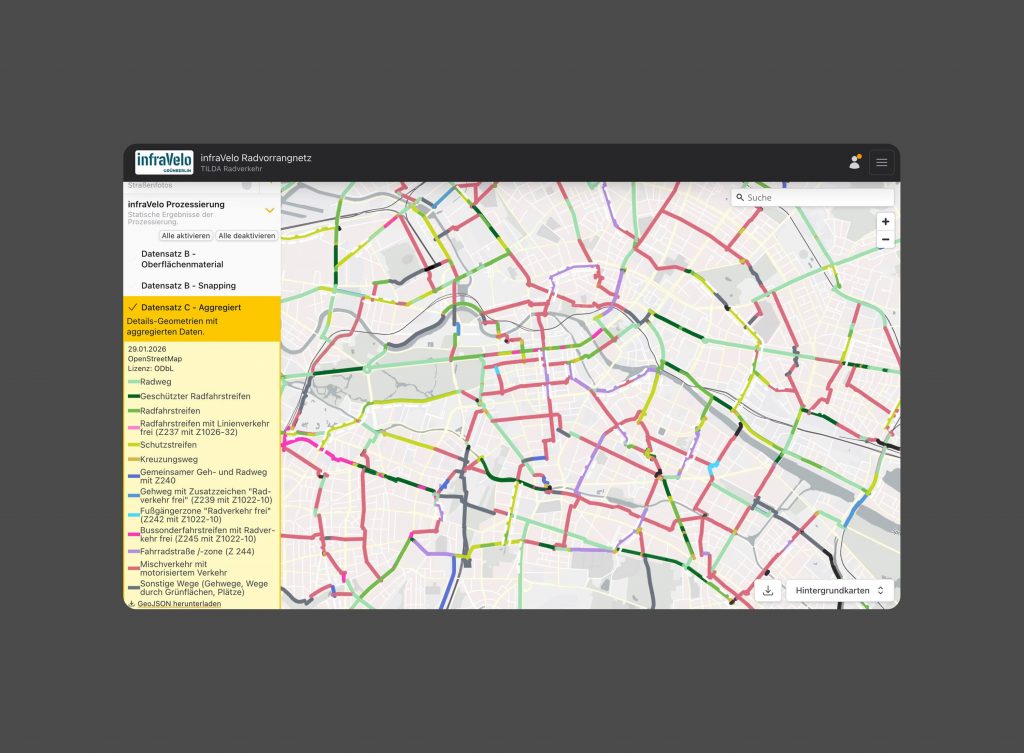Click the Schutzstreifen legend swatch
Viewport: 1024px width, 753px height.
133,445
